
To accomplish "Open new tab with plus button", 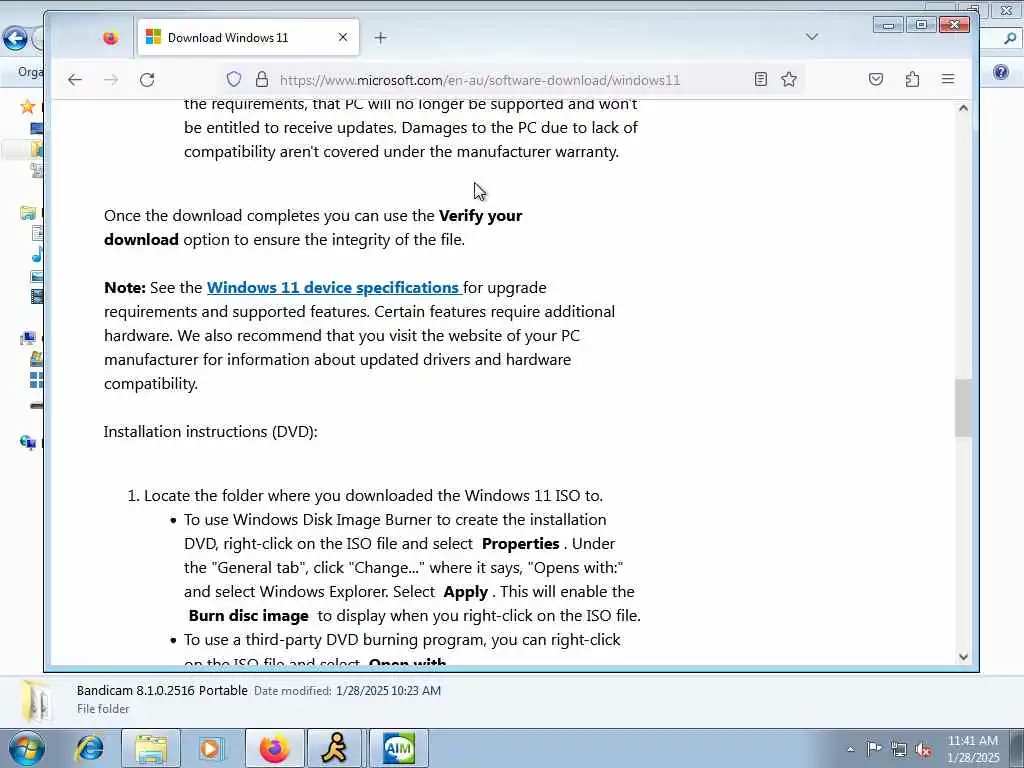I will point(381,38).
